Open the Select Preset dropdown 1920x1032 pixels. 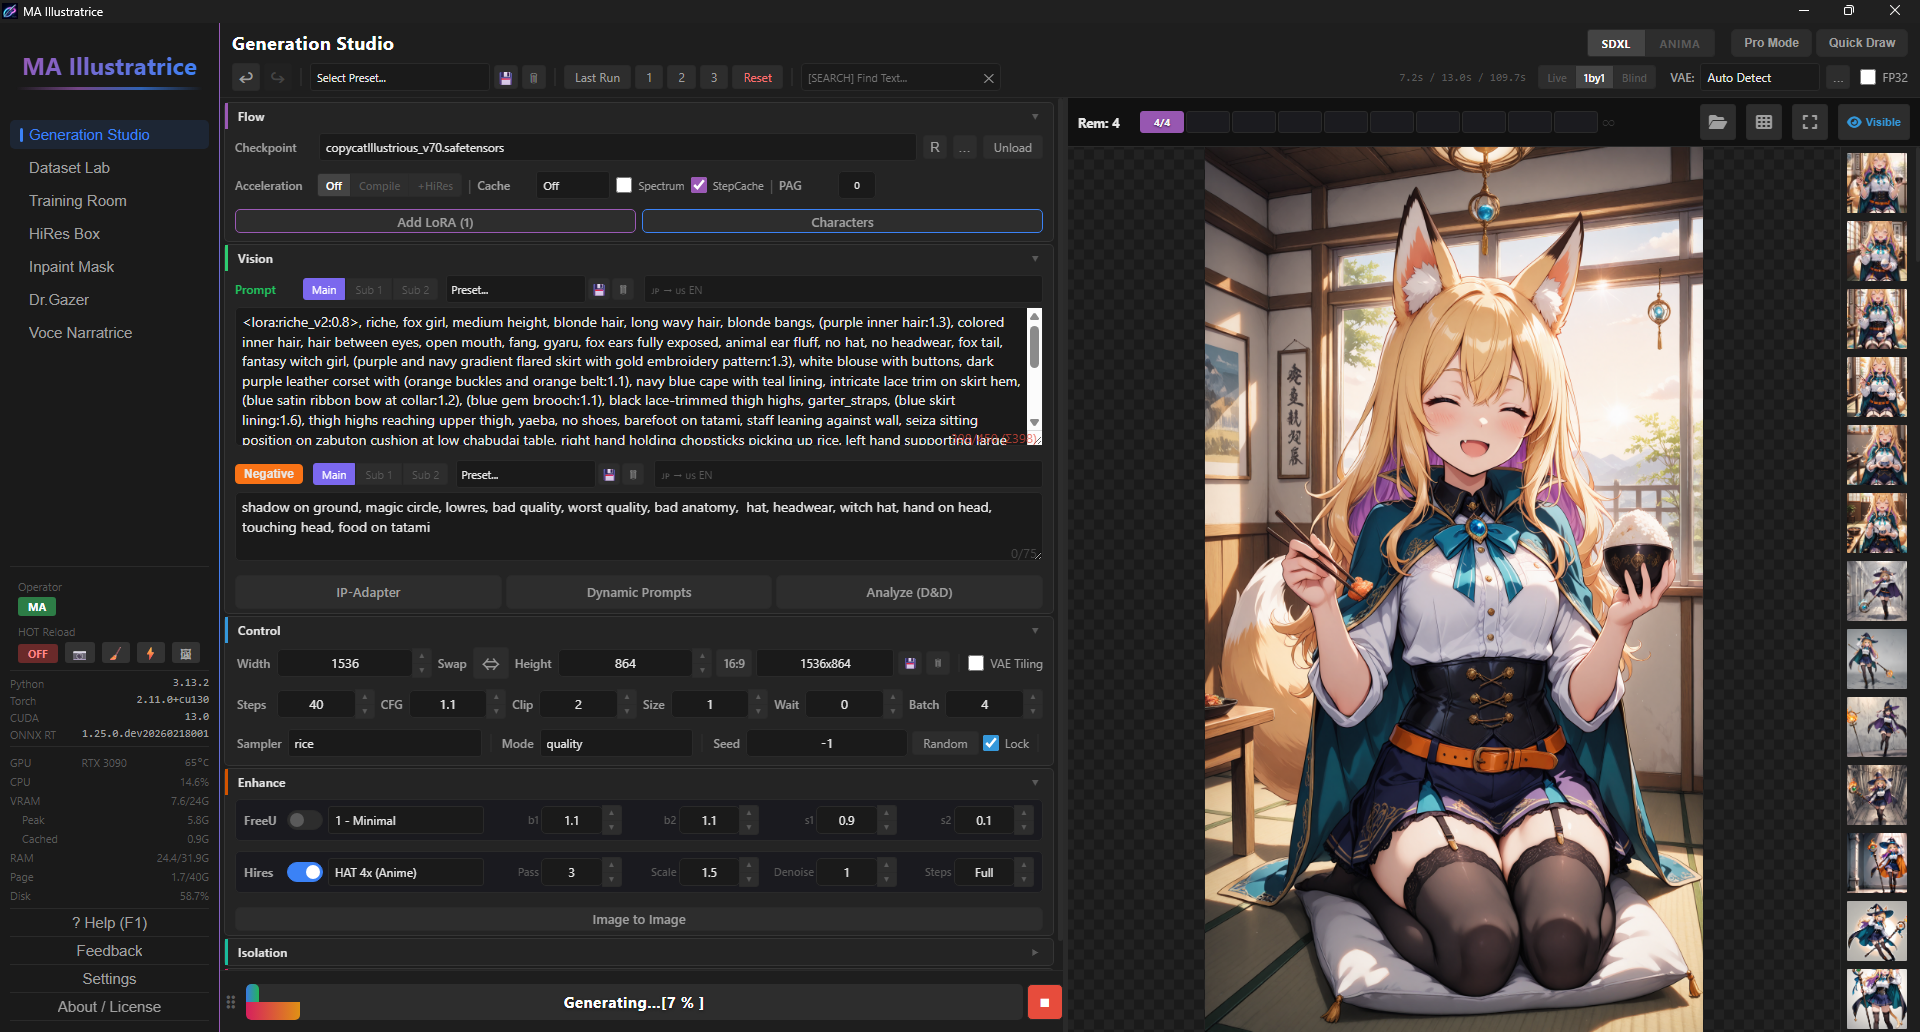tap(400, 78)
